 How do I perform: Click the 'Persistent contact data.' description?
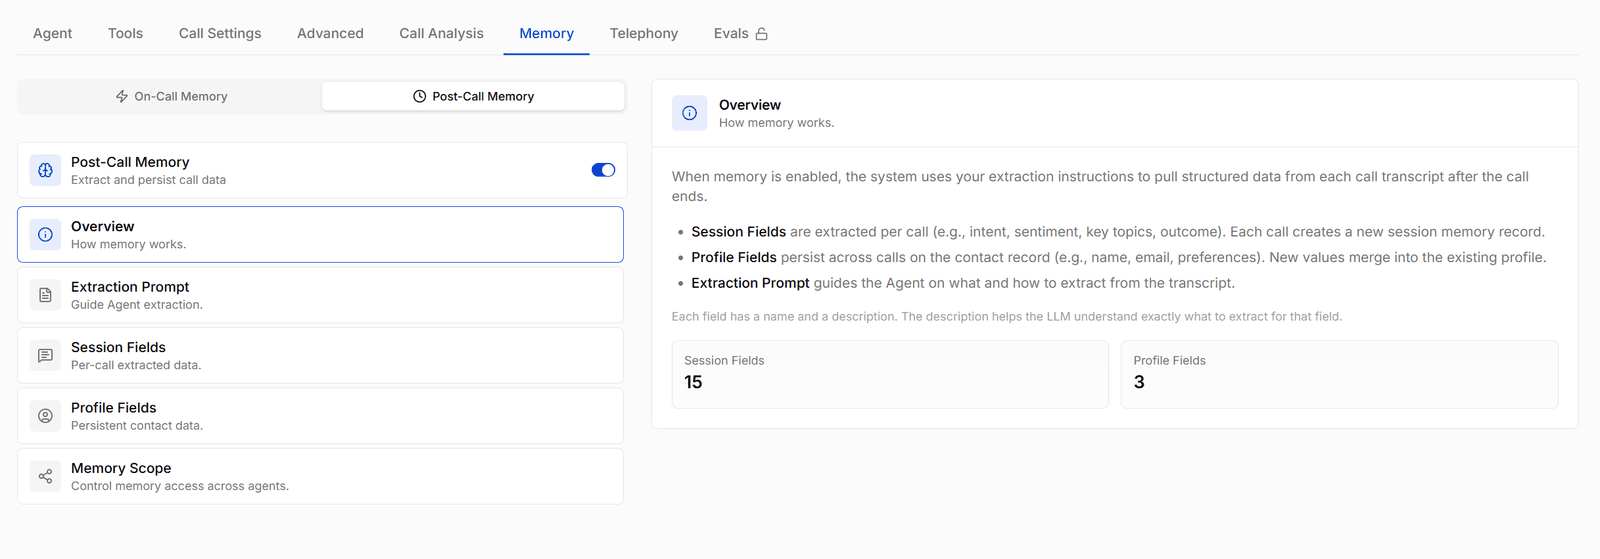click(137, 426)
